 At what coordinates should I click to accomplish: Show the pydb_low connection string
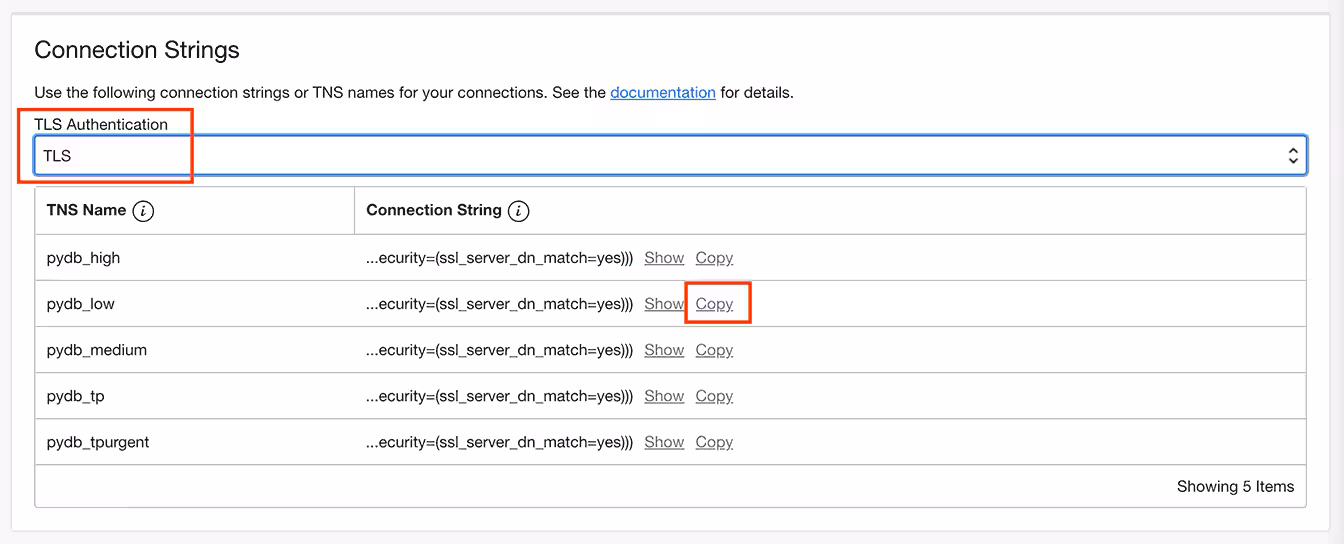coord(664,304)
